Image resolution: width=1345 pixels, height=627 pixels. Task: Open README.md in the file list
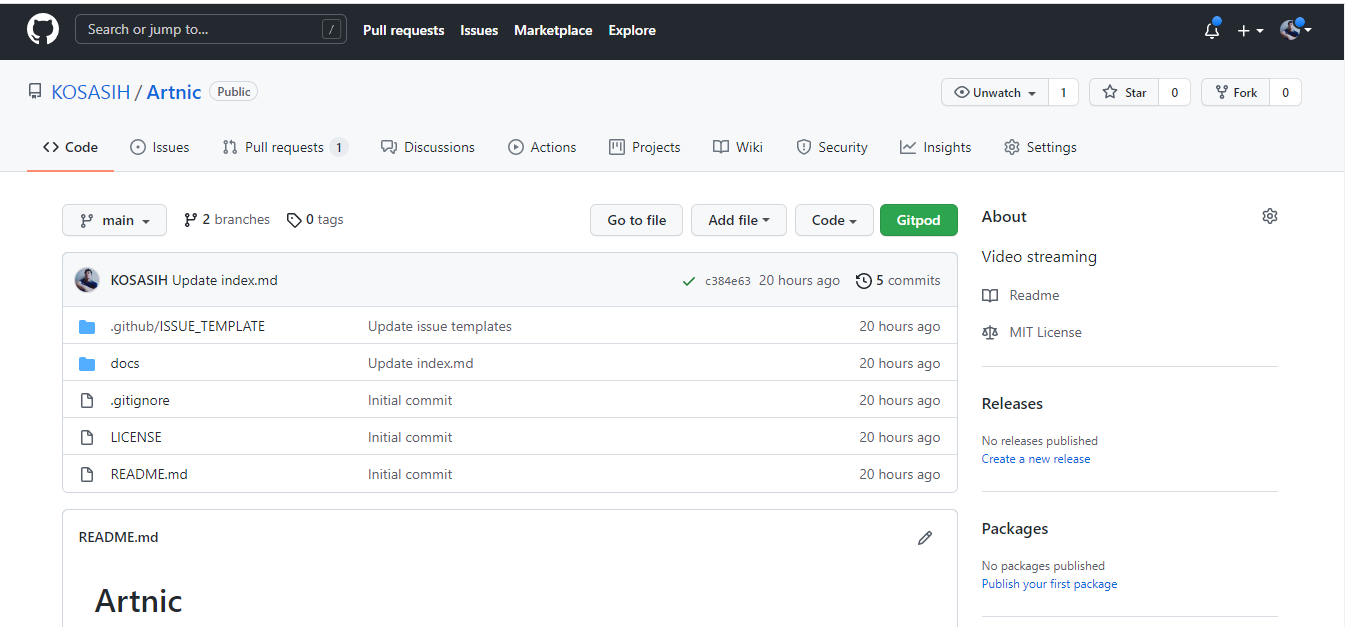(x=149, y=474)
